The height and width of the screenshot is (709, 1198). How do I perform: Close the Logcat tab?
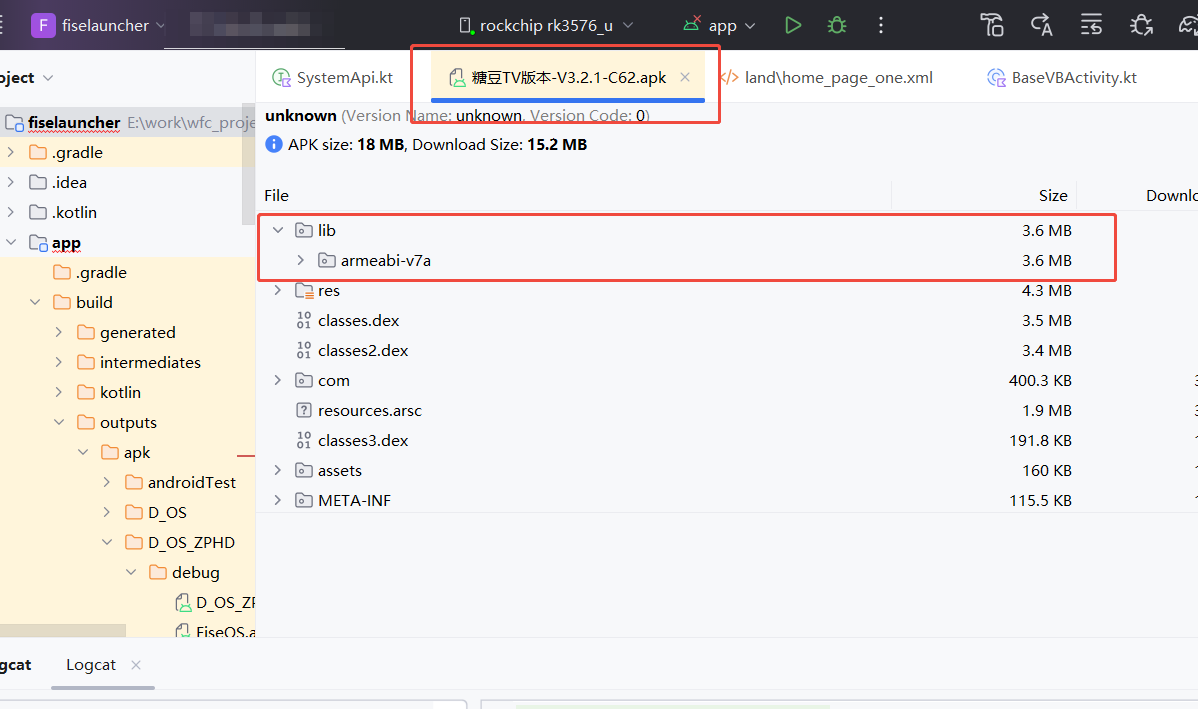[136, 665]
